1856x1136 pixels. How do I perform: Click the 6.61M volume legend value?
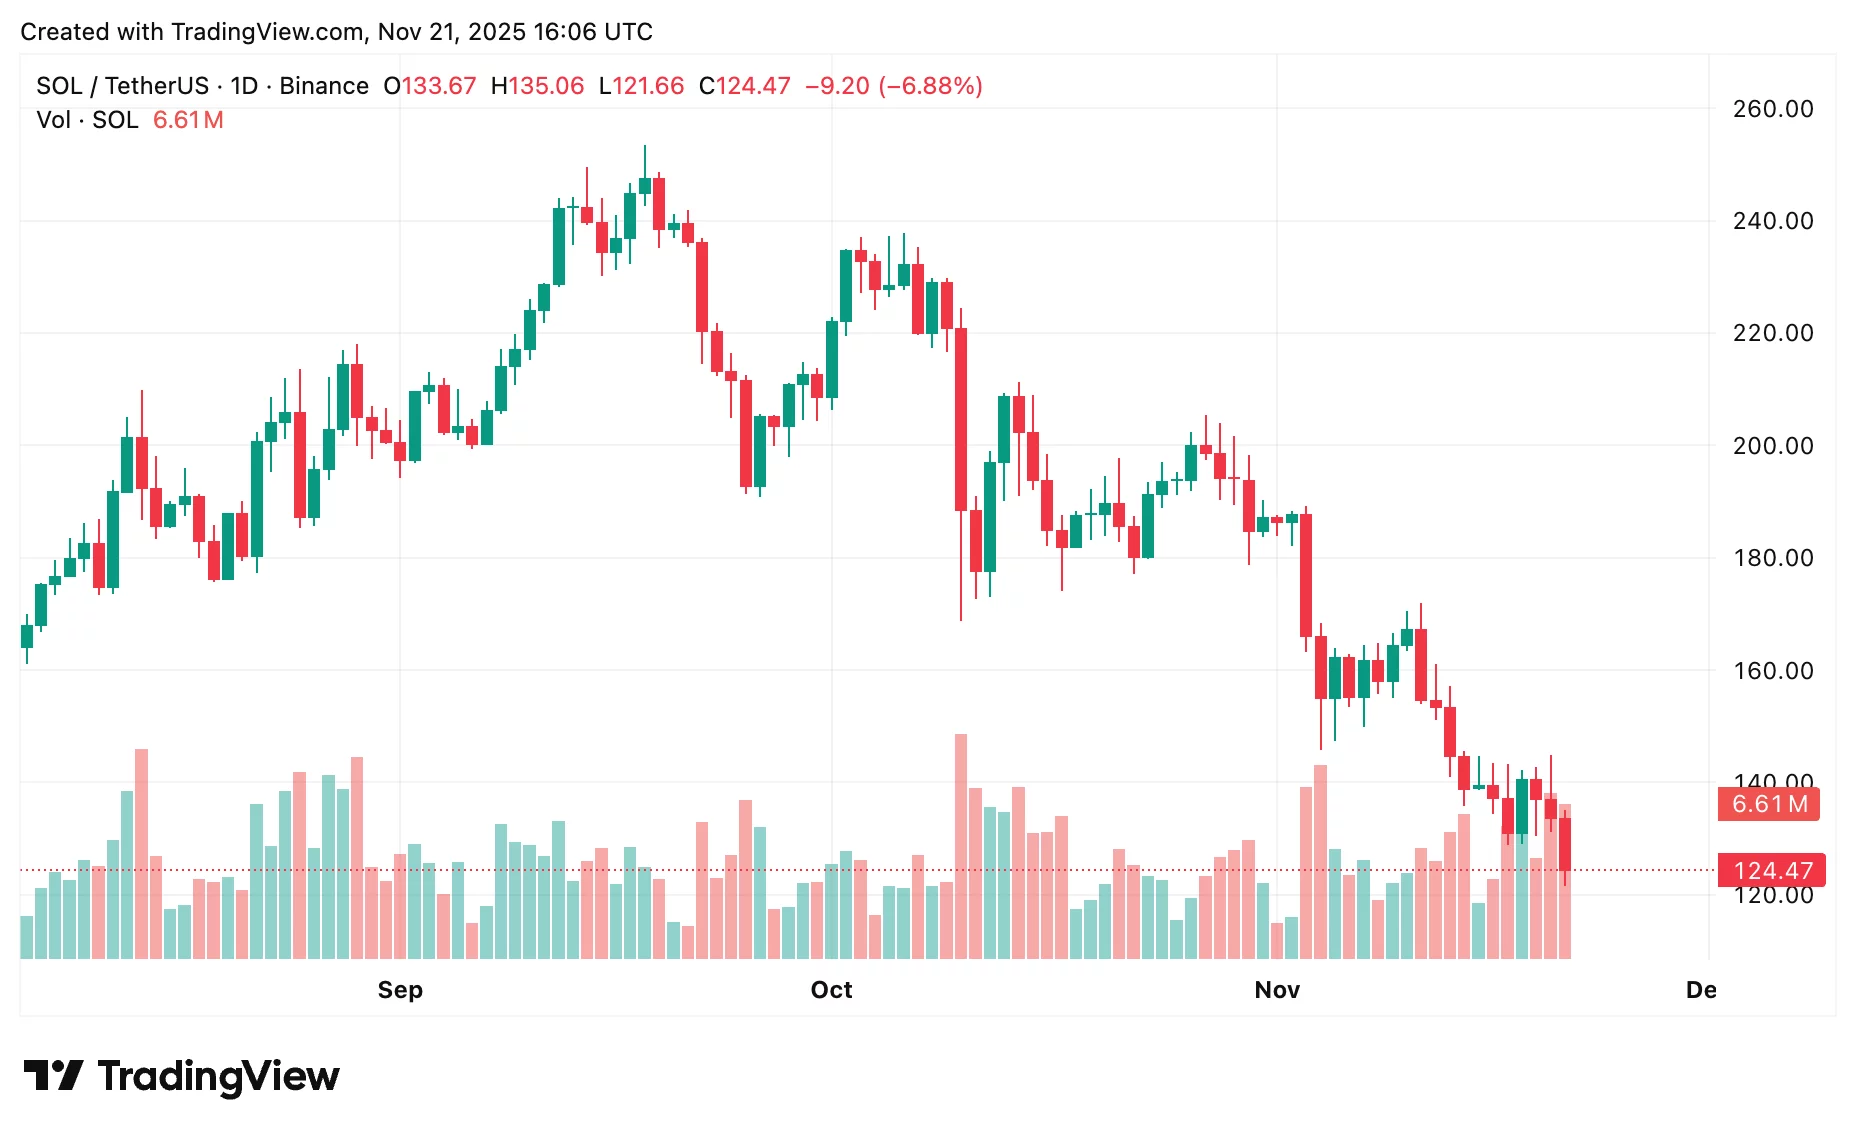(188, 120)
